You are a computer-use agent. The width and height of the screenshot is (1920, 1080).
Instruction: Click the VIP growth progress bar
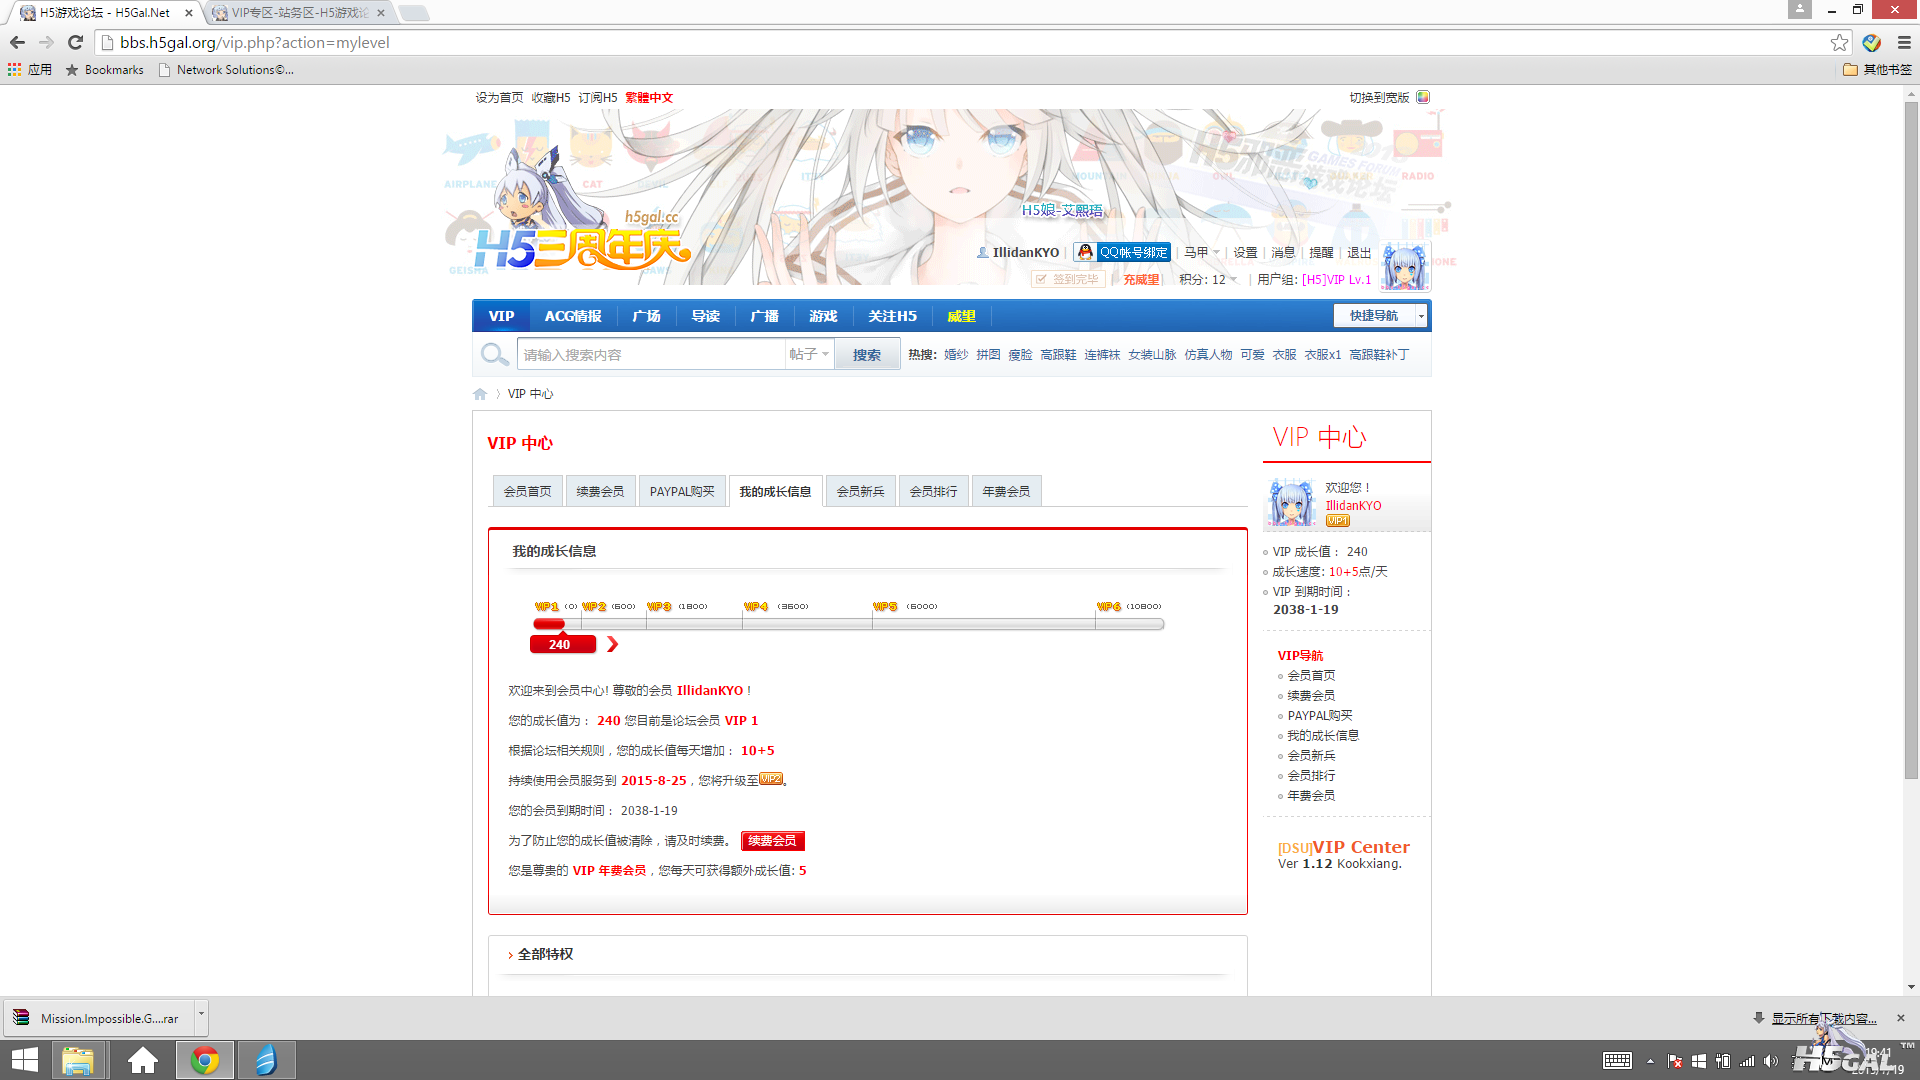[848, 624]
